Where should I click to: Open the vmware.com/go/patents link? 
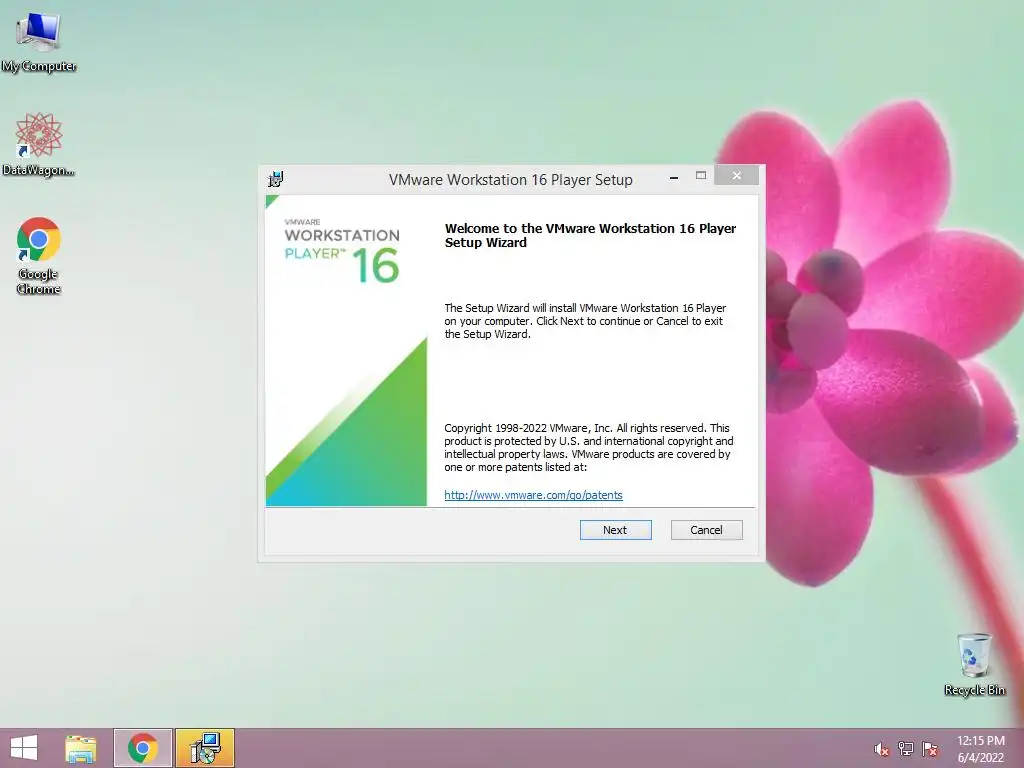(533, 495)
